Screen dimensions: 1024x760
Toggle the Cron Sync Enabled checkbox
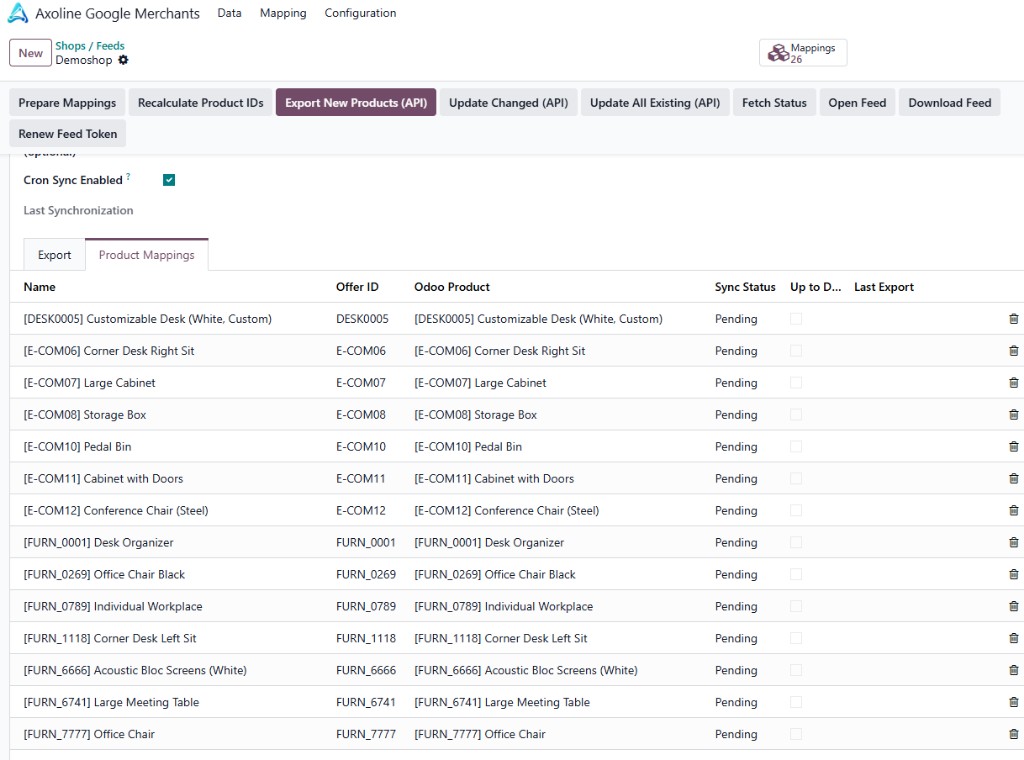coord(169,180)
